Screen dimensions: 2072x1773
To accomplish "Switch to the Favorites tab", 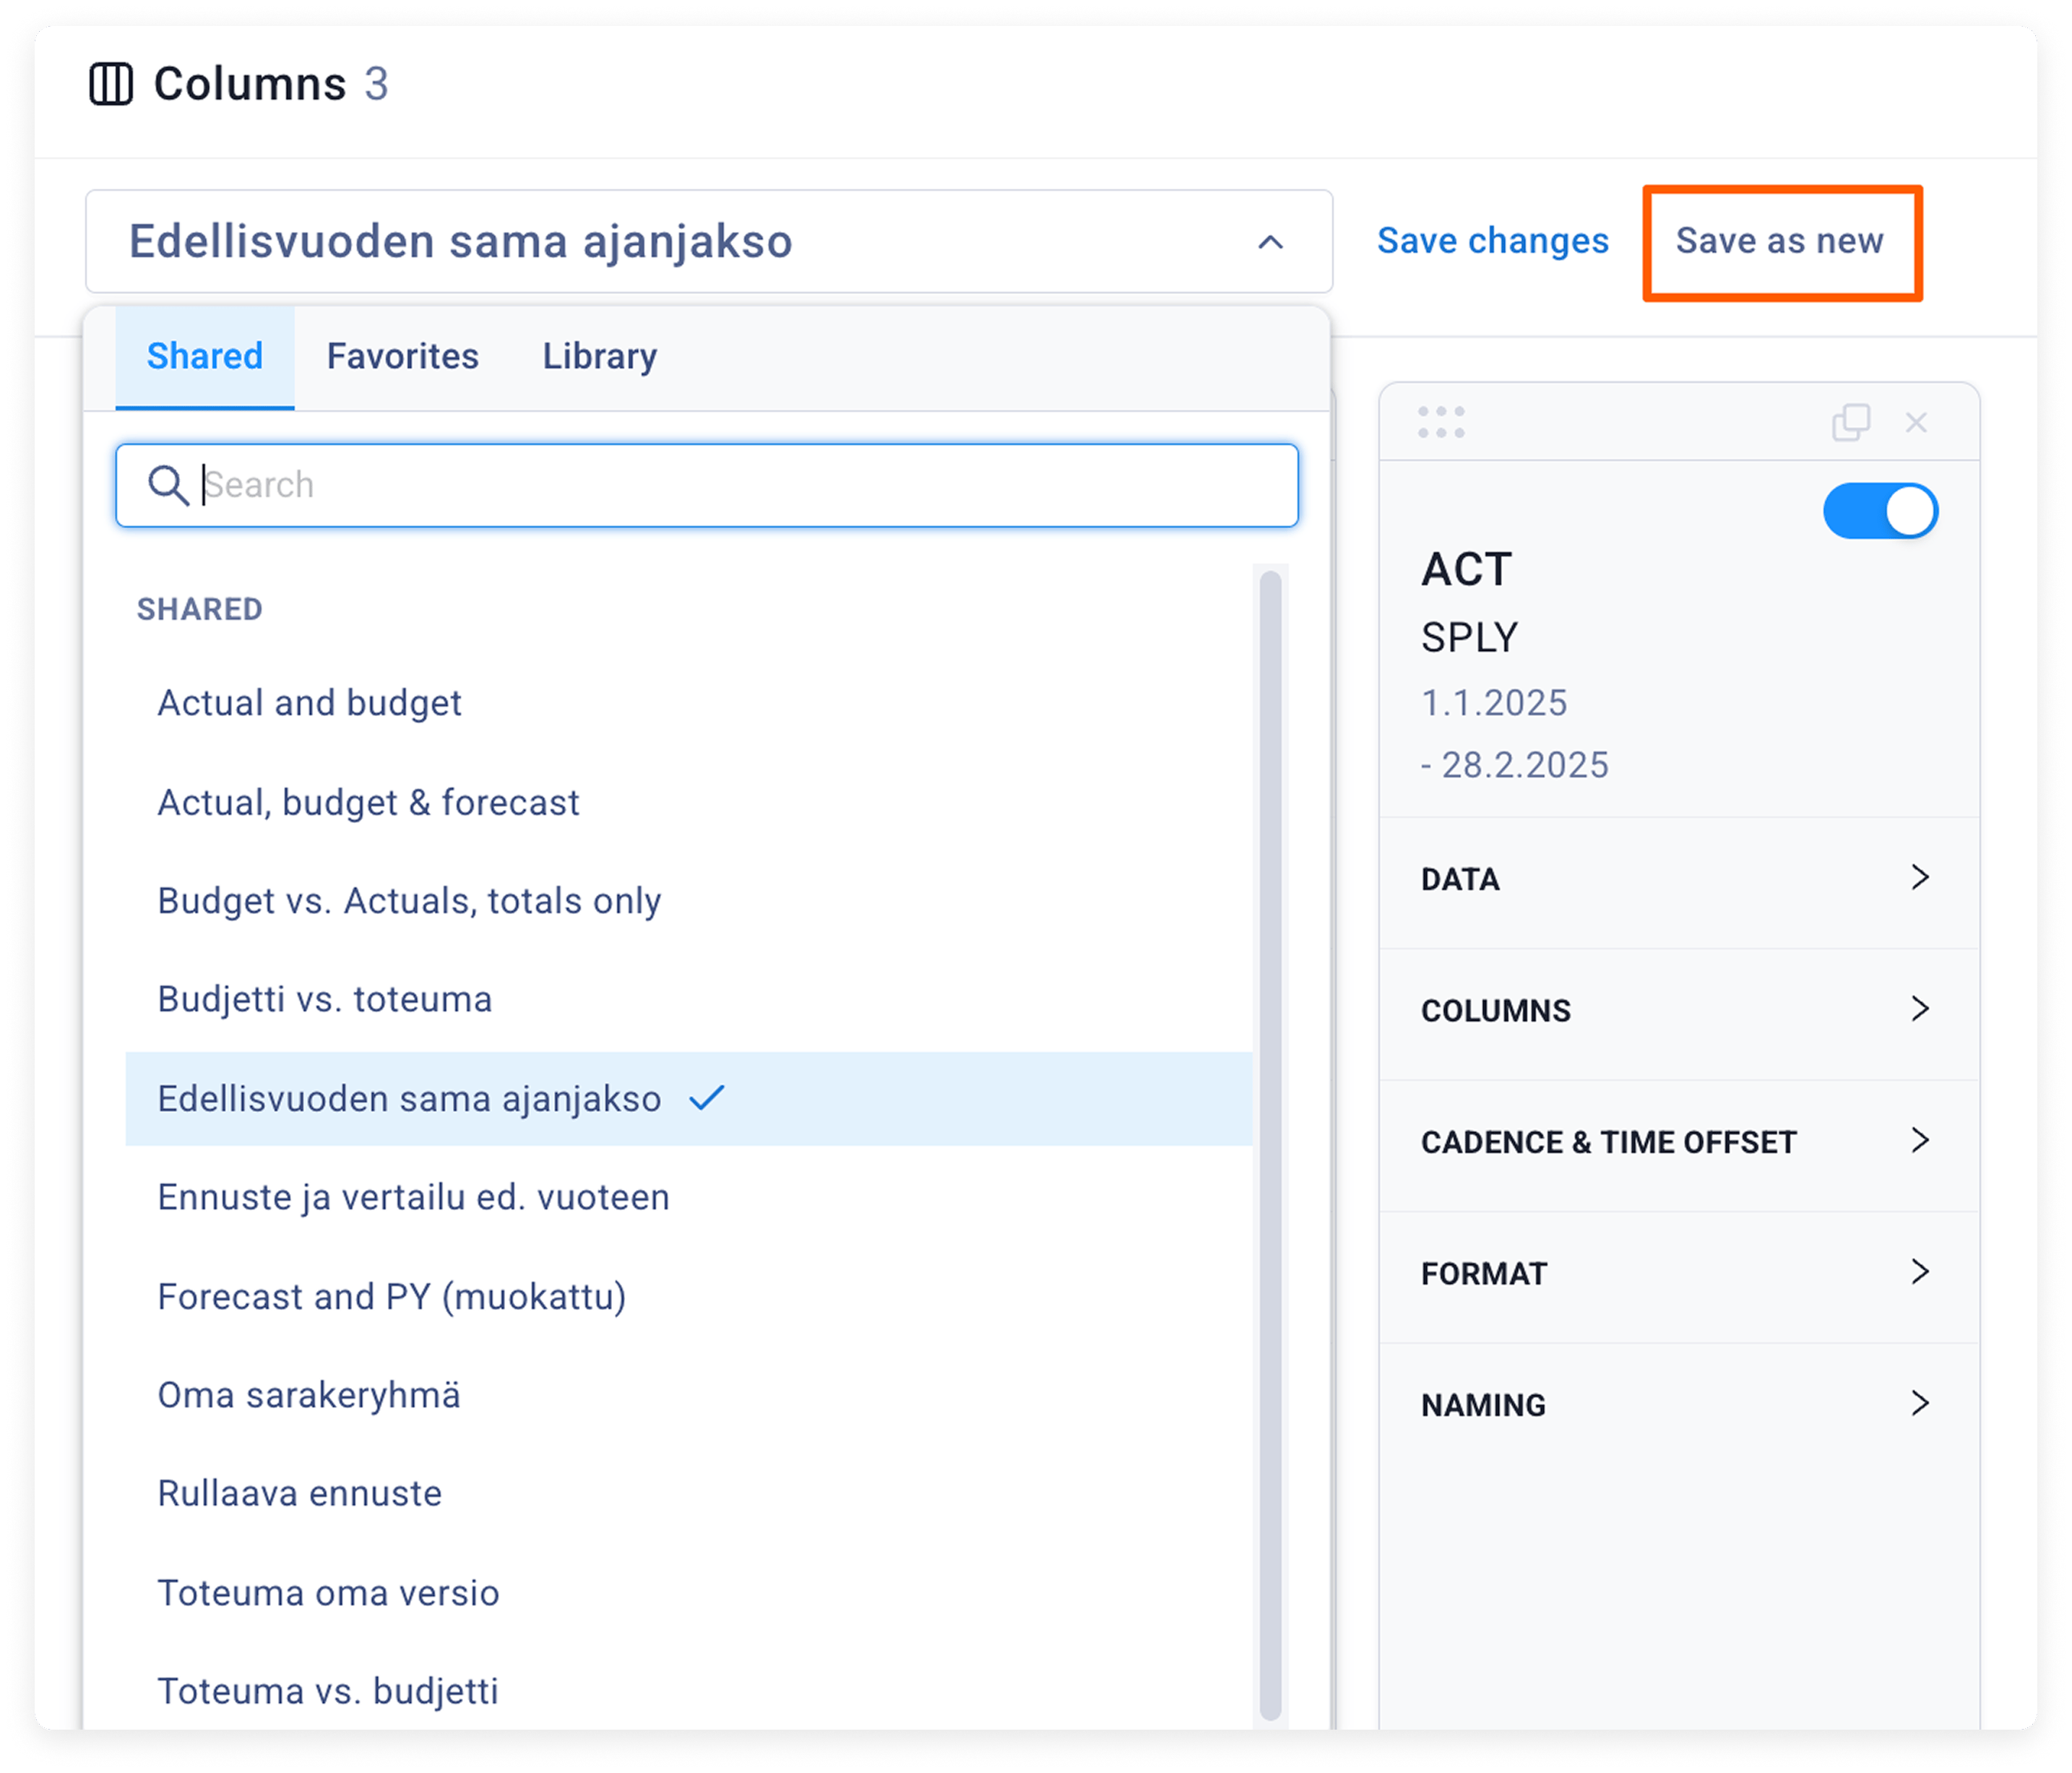I will point(403,357).
